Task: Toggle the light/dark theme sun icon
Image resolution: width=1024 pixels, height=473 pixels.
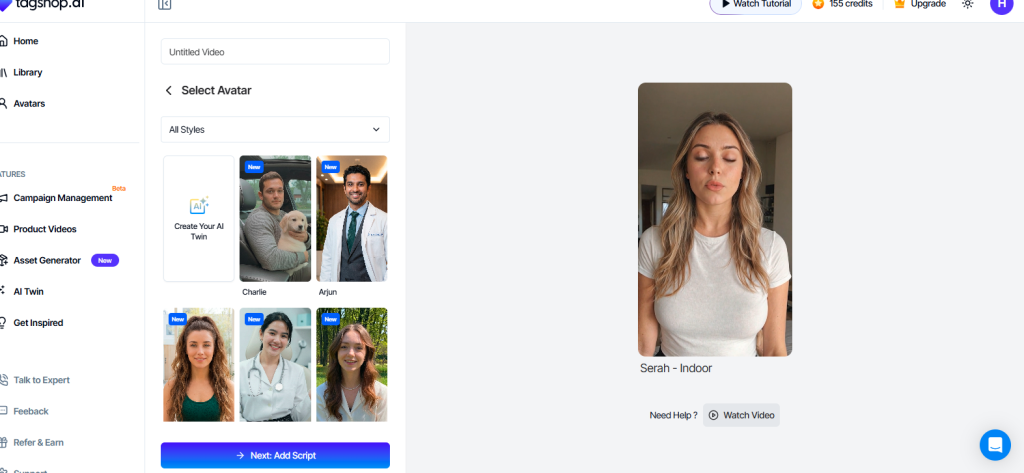Action: point(968,4)
